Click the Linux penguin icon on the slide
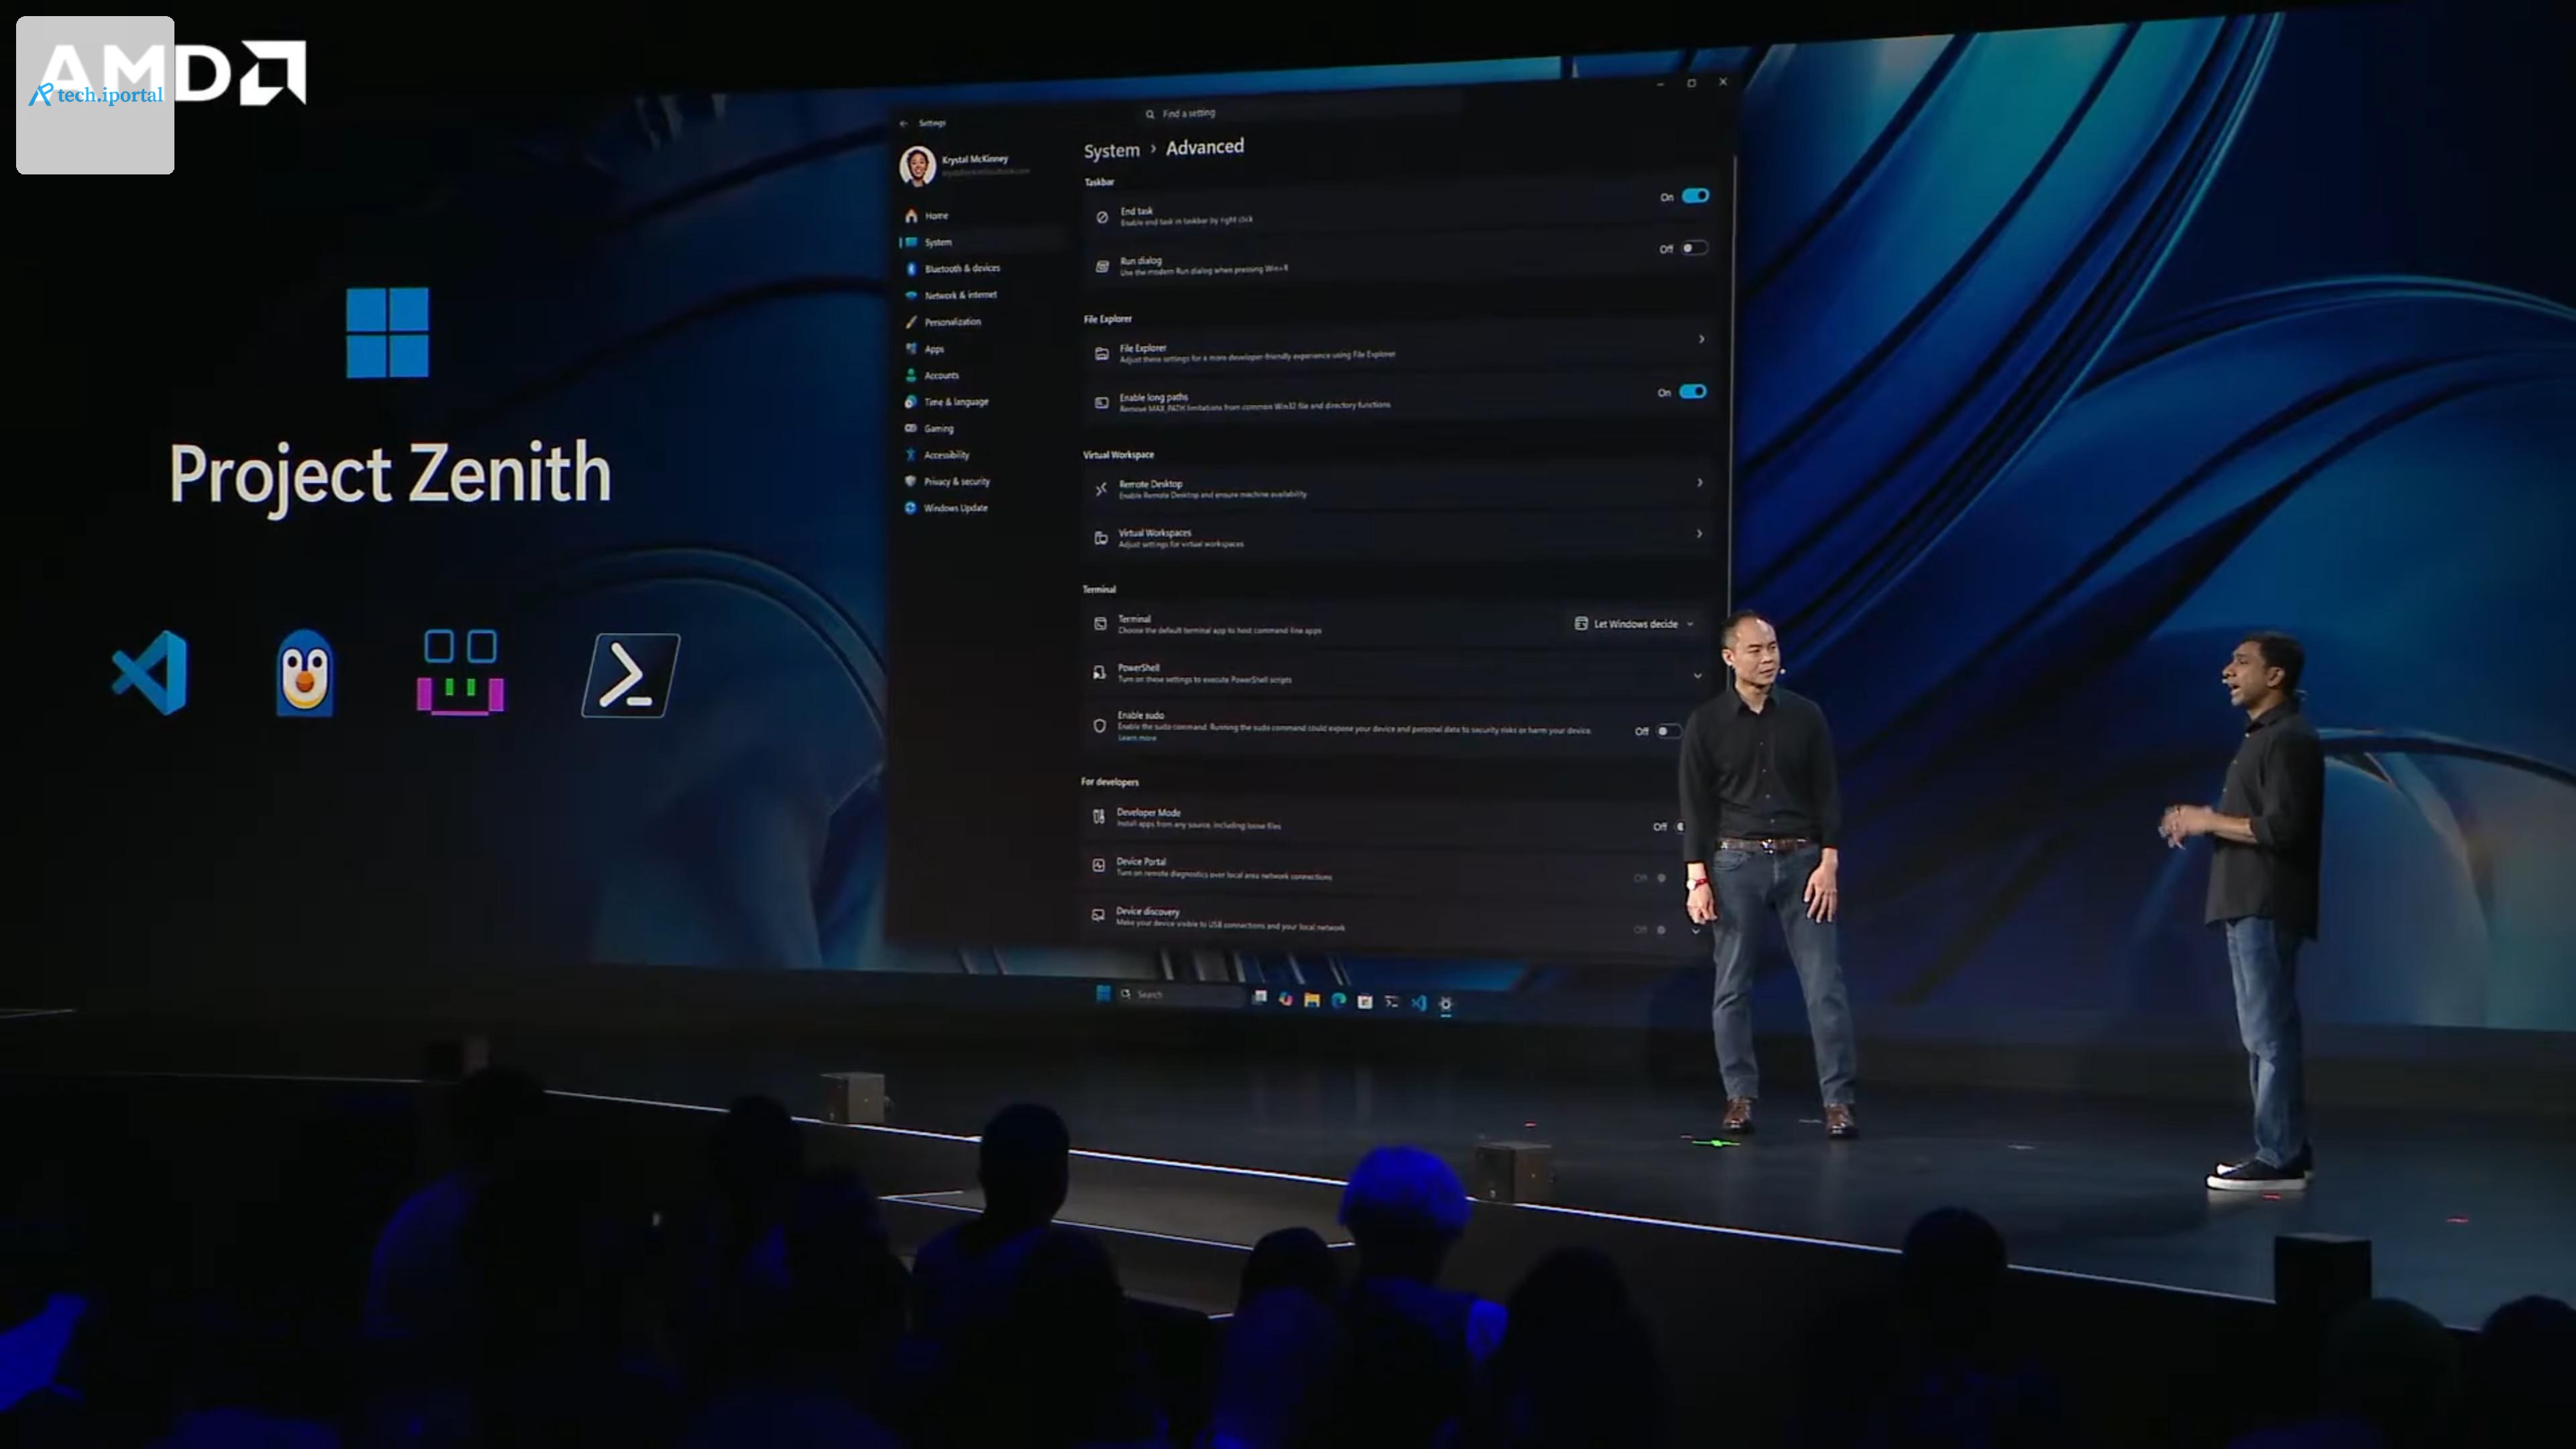The height and width of the screenshot is (1449, 2576). 304,673
